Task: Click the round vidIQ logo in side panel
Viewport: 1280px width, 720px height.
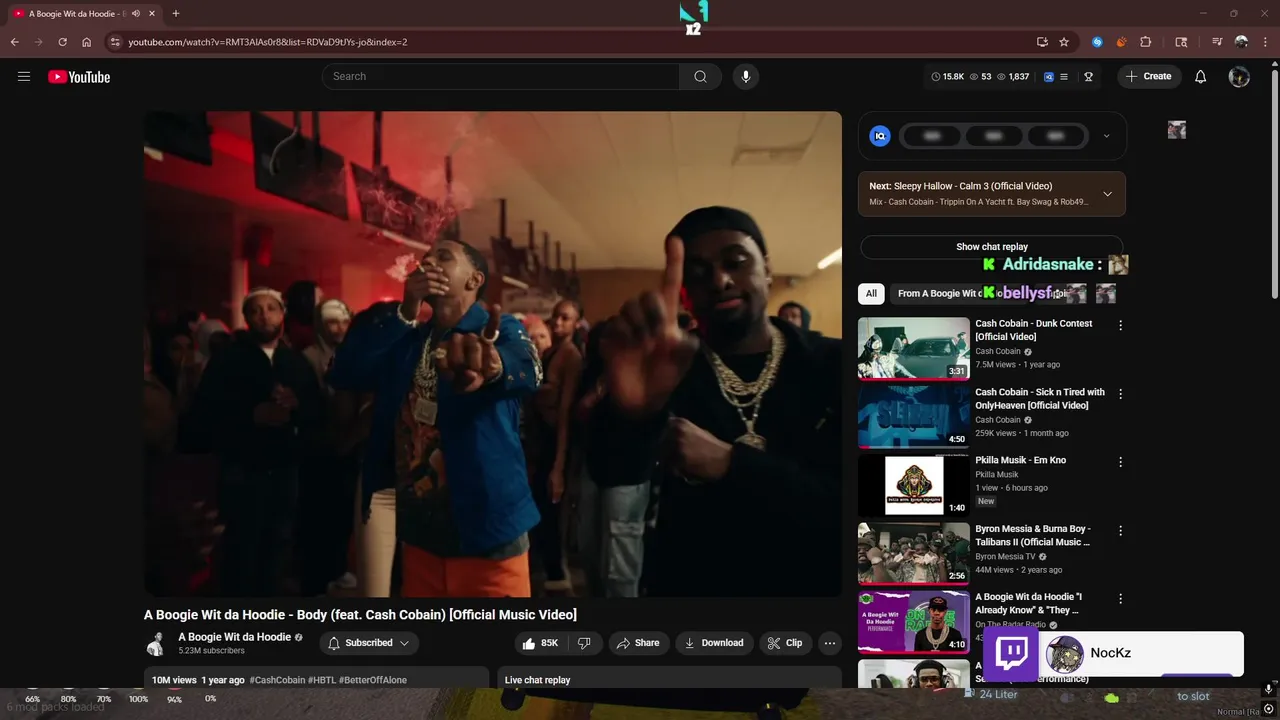Action: click(x=880, y=136)
